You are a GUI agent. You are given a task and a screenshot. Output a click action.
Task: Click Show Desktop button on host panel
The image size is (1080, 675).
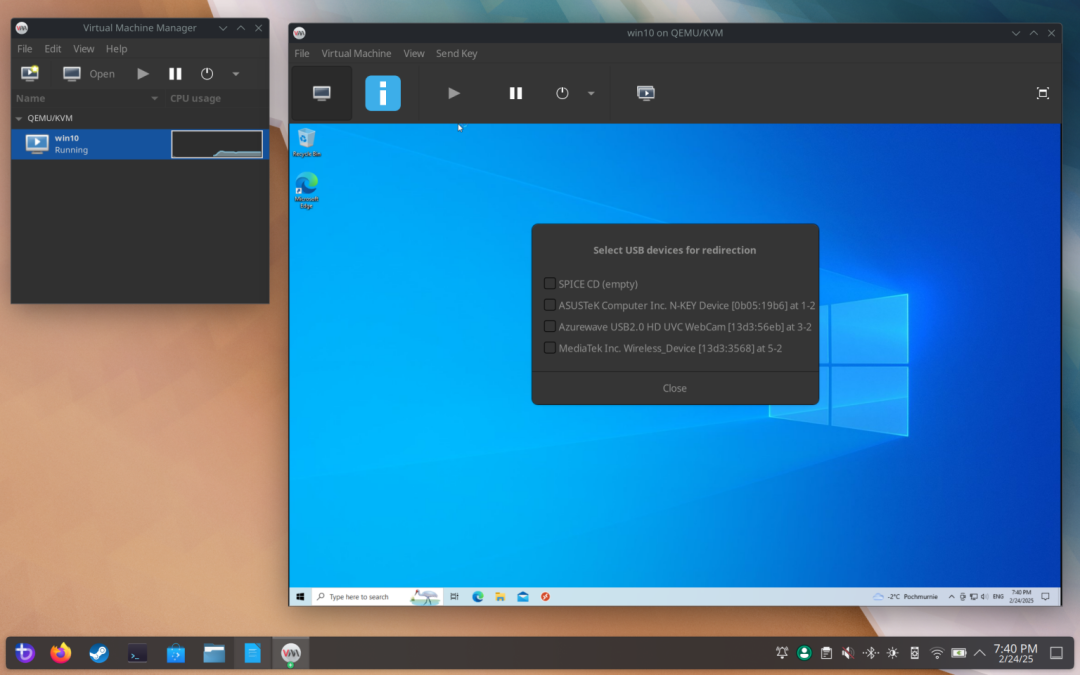click(1056, 652)
